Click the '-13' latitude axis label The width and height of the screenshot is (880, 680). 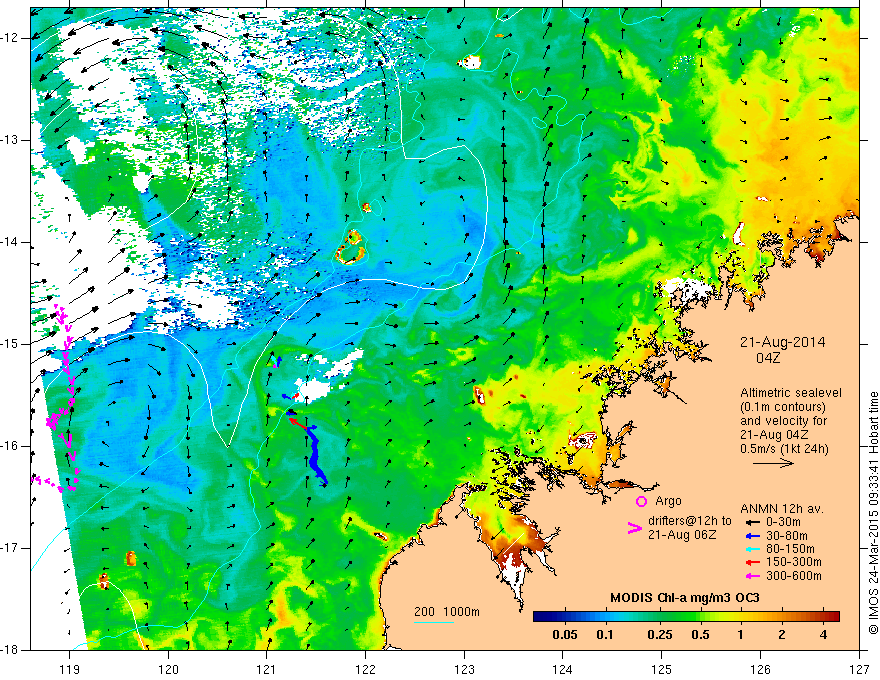coord(11,140)
